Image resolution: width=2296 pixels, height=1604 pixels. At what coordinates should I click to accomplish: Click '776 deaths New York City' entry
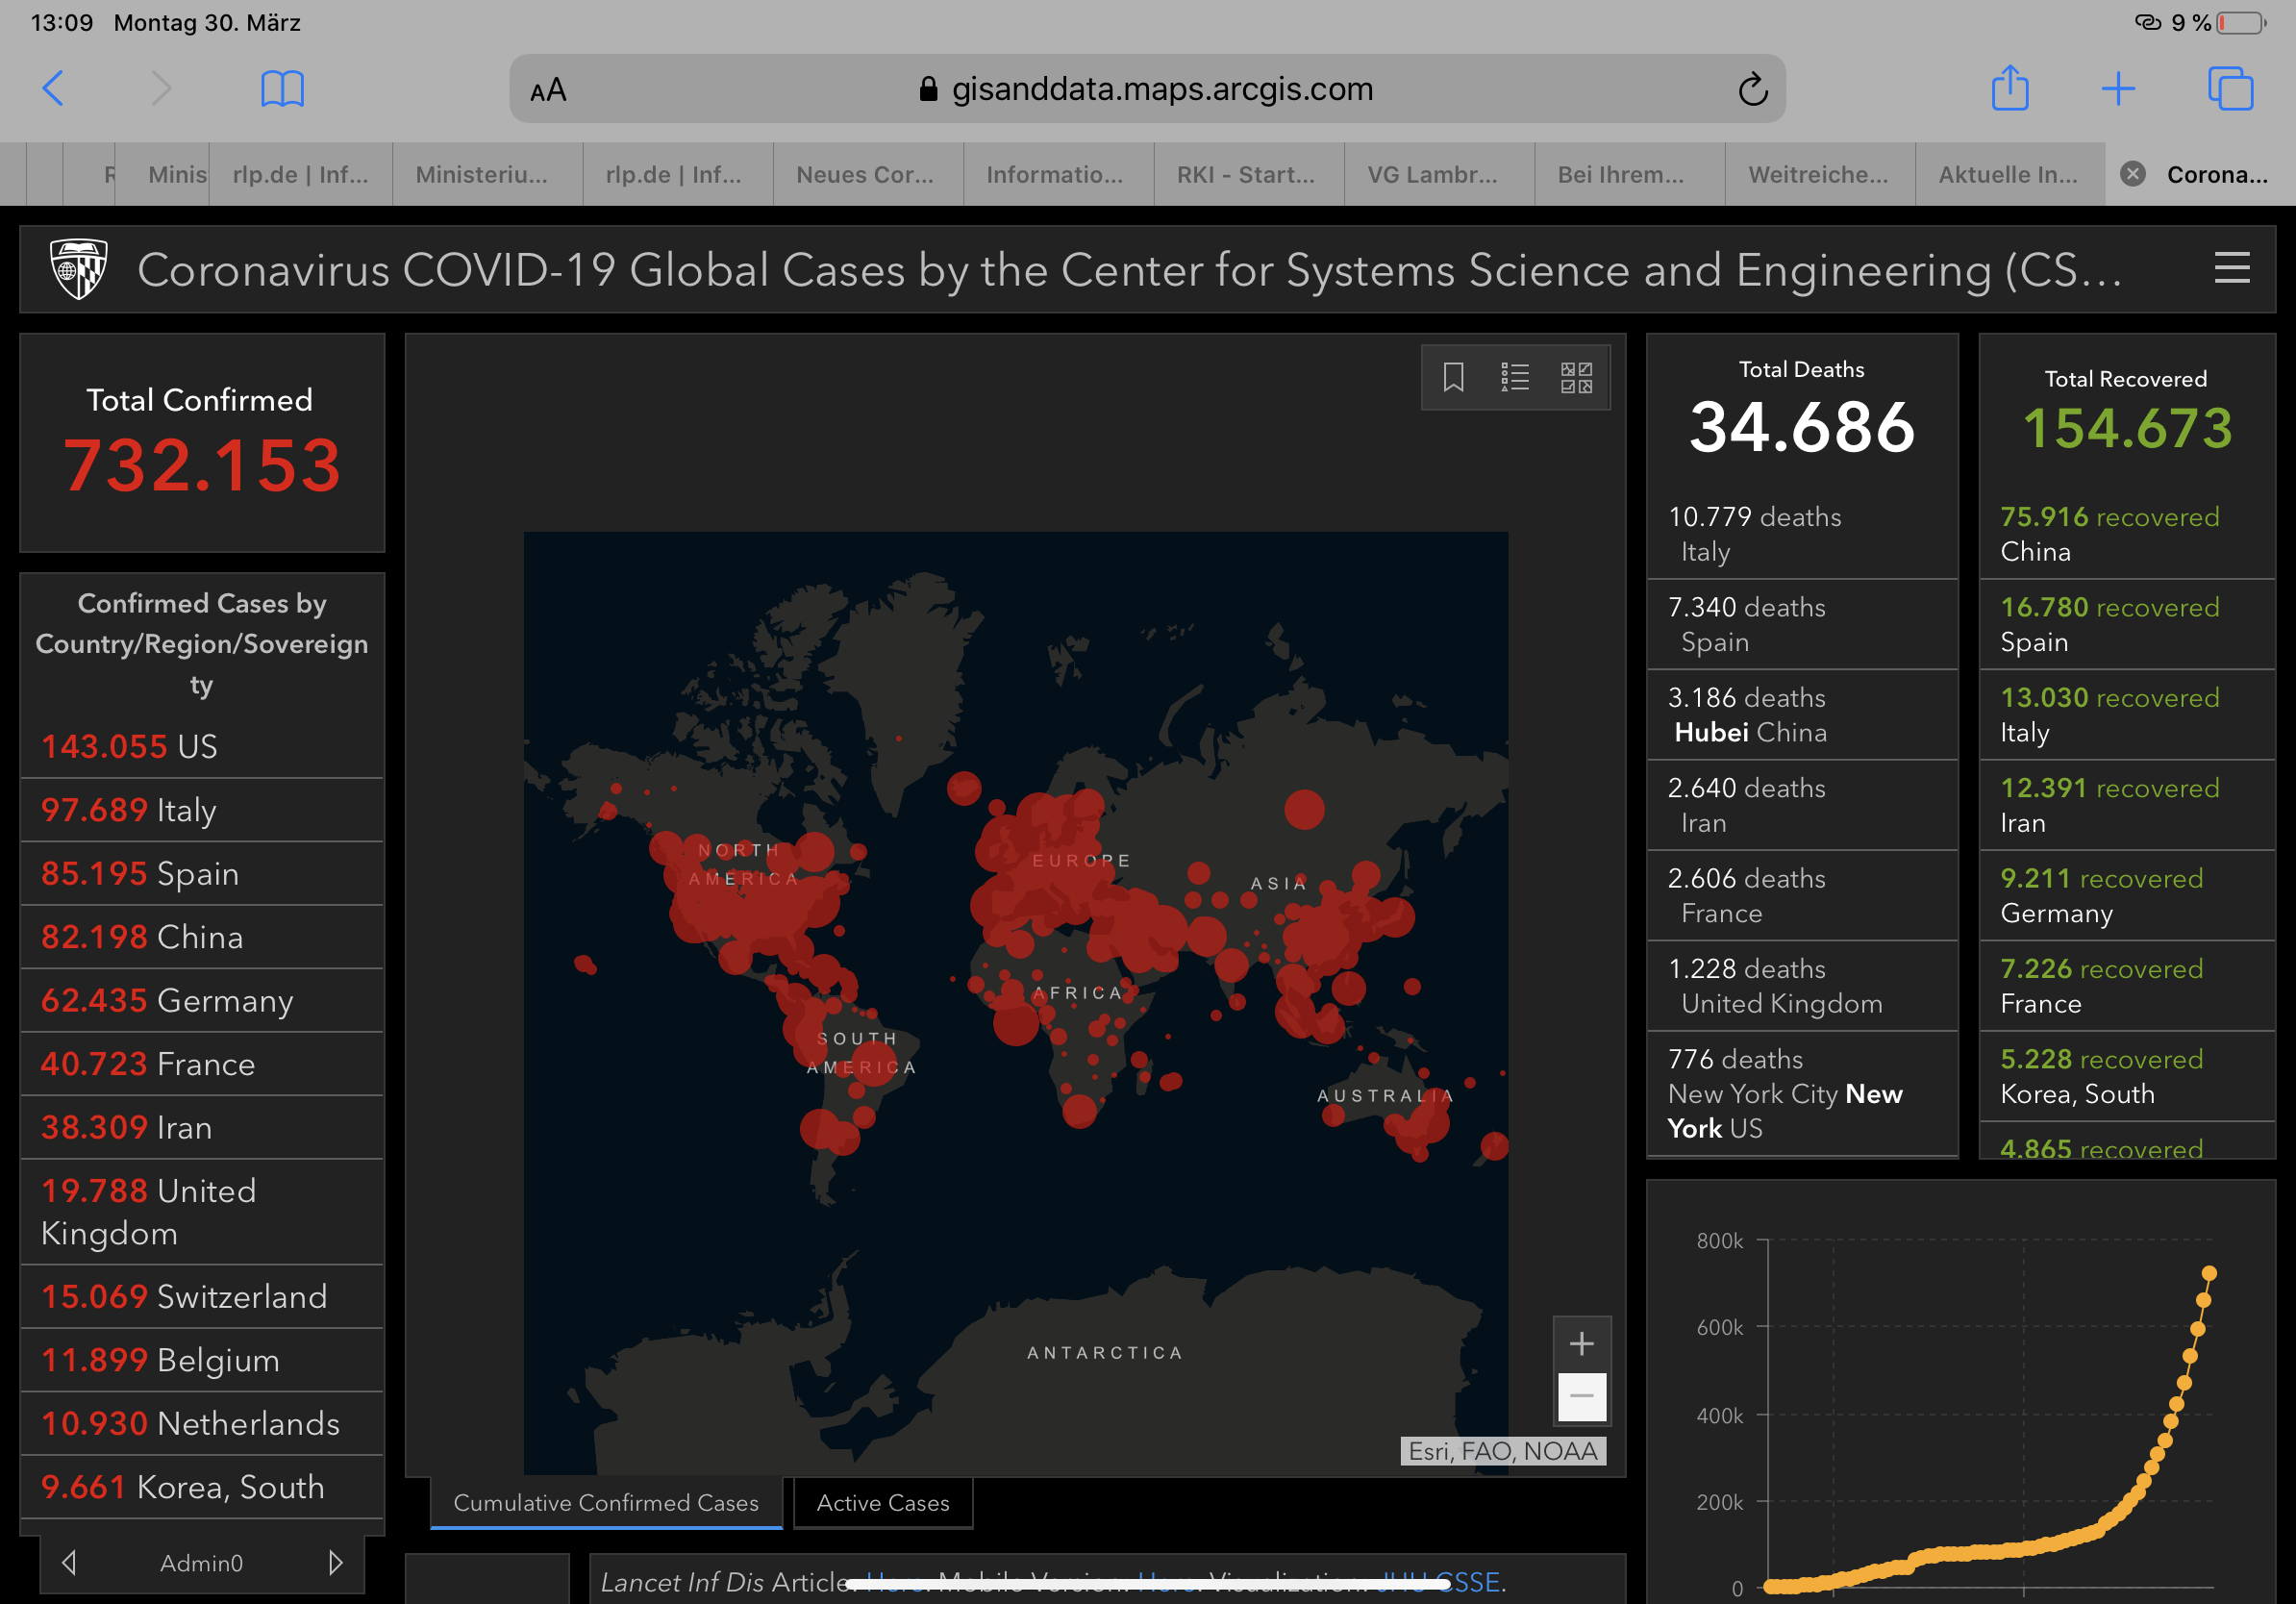tap(1802, 1093)
